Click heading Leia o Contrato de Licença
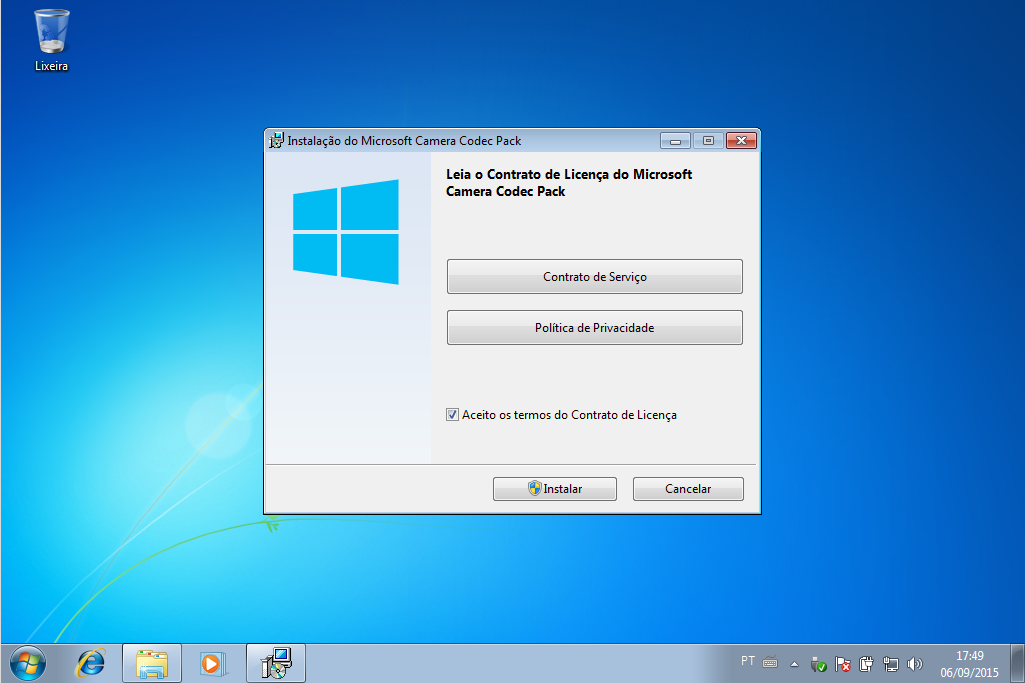 coord(569,183)
